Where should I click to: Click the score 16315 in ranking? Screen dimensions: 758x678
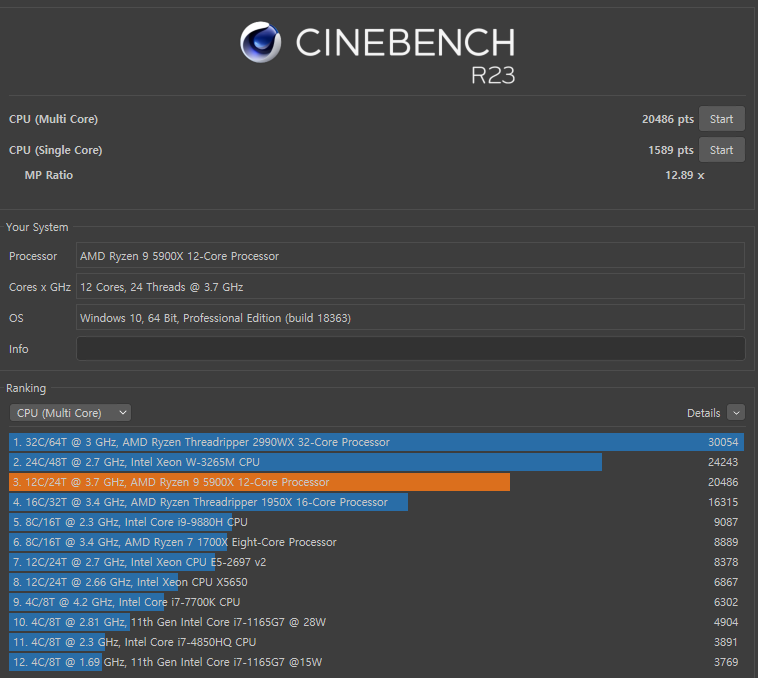point(723,502)
